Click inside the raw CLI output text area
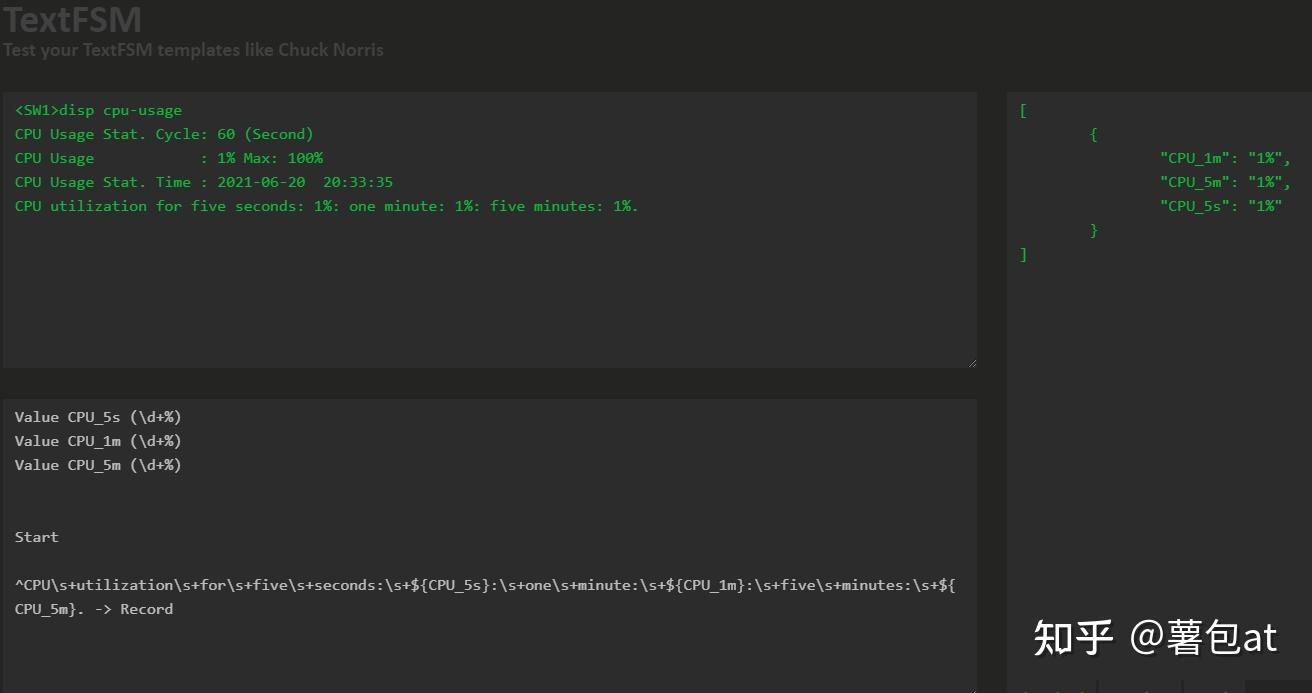Screen dimensions: 1312x693 coord(490,290)
